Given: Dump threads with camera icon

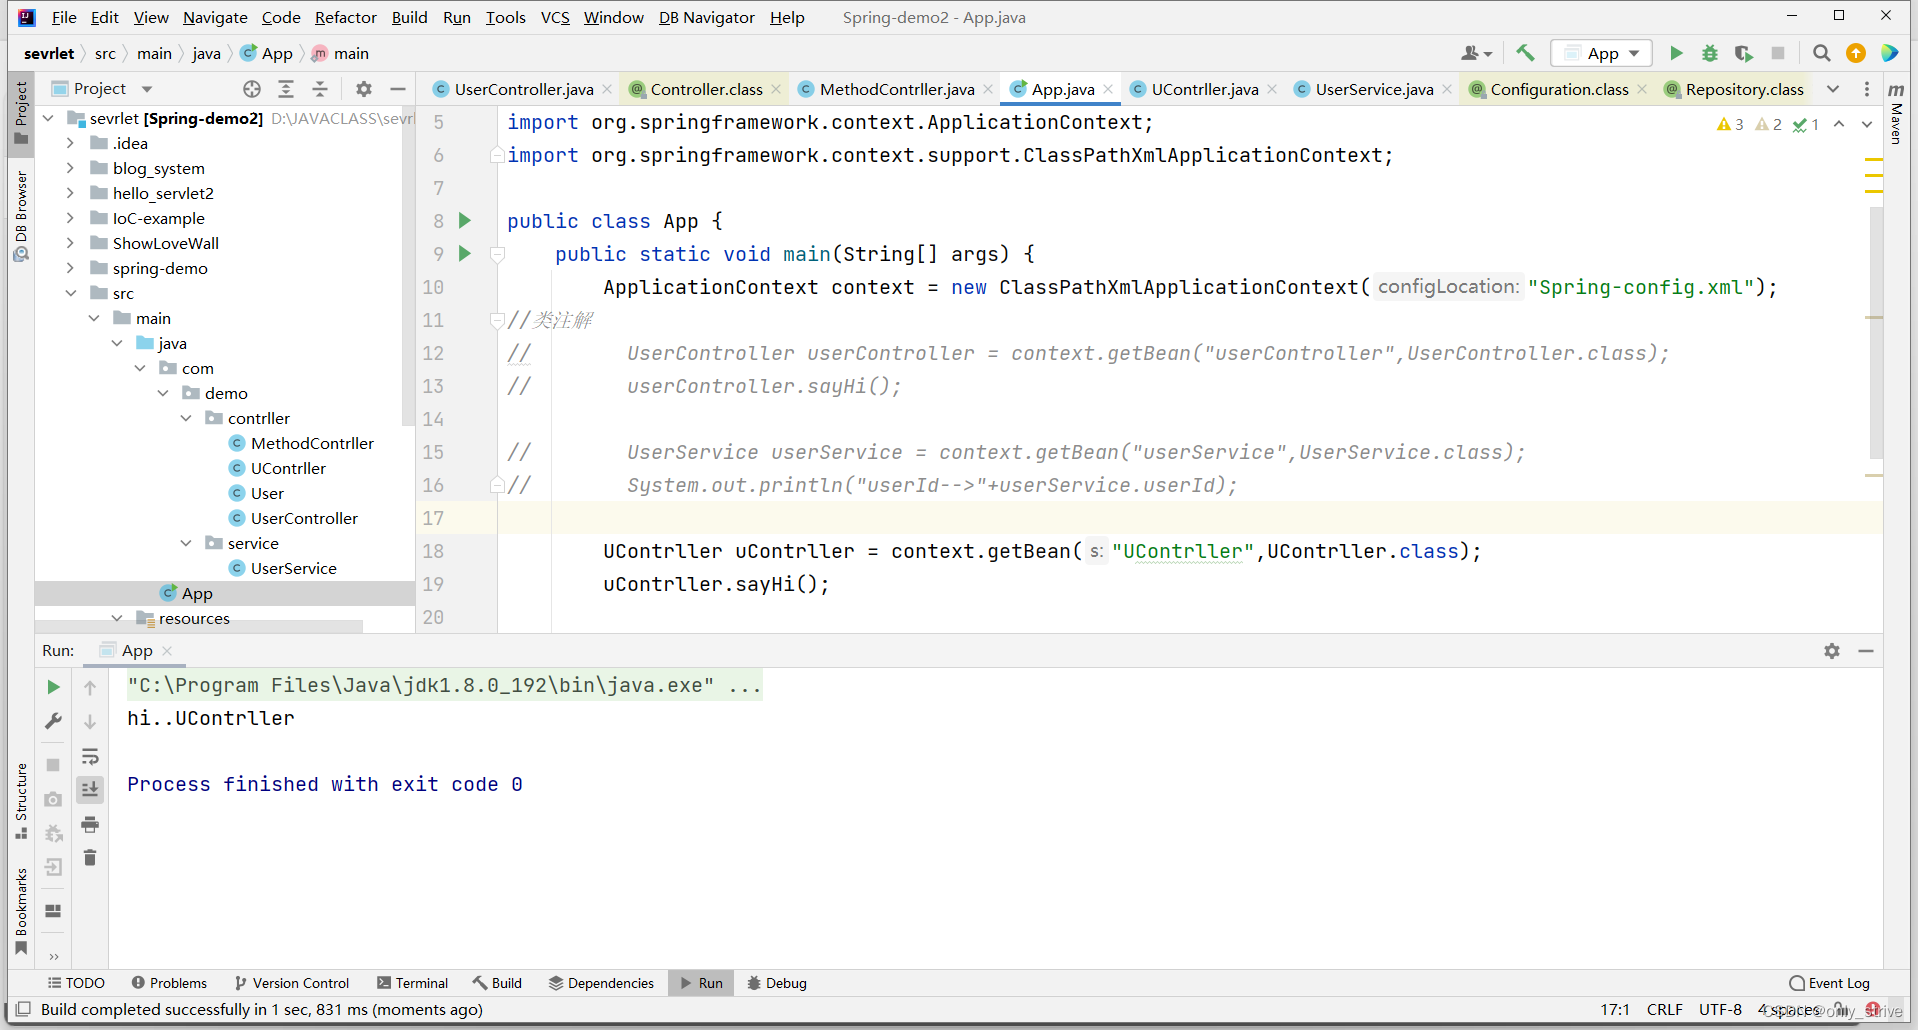Looking at the screenshot, I should 54,799.
